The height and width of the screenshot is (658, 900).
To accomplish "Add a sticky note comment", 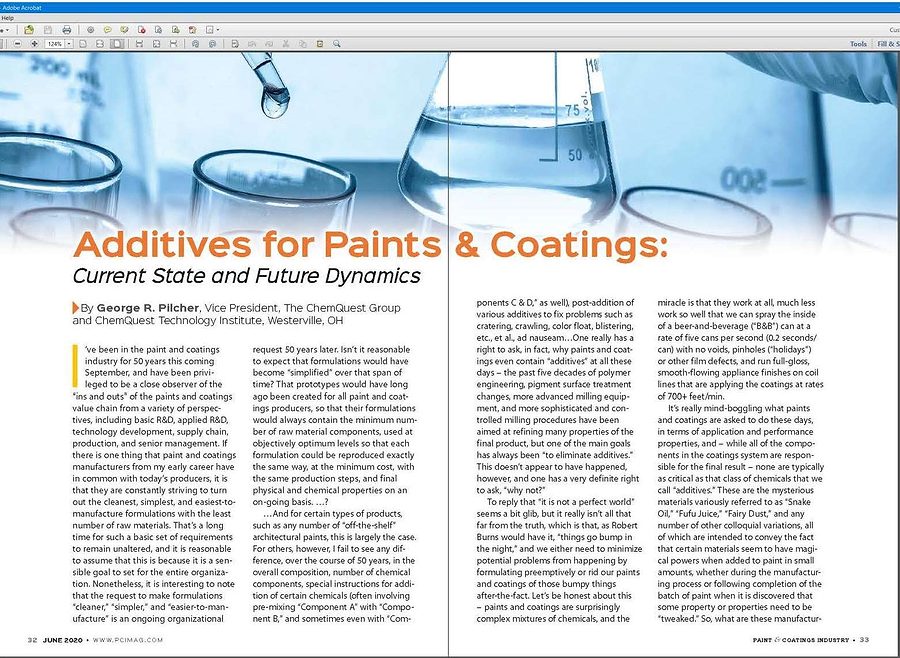I will 107,31.
